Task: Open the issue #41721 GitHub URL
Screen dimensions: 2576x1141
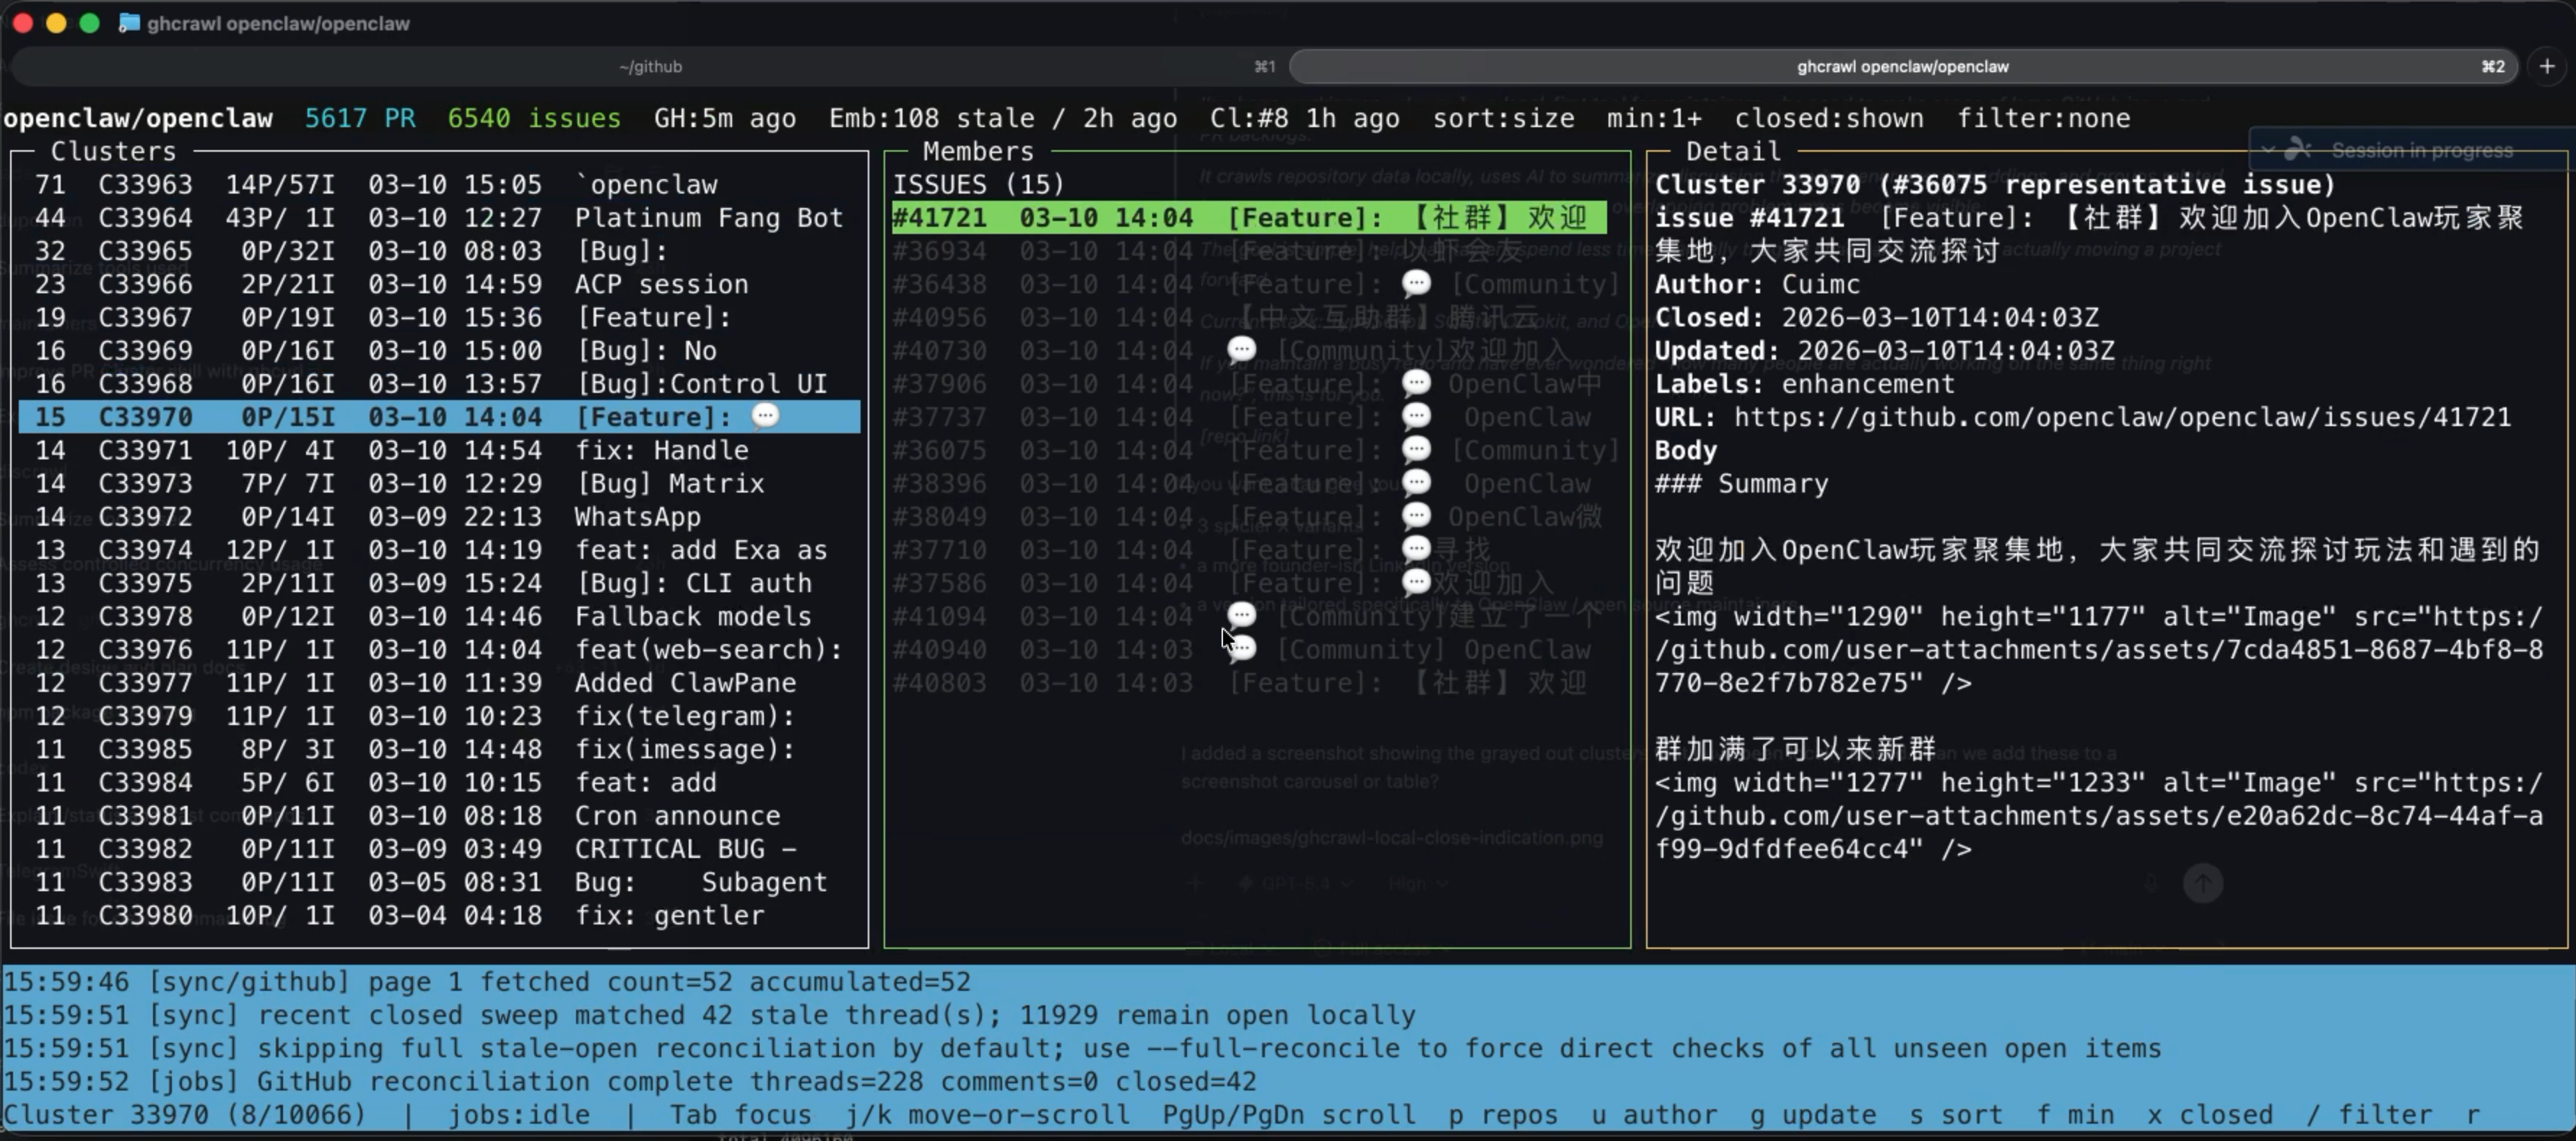Action: pos(2121,417)
